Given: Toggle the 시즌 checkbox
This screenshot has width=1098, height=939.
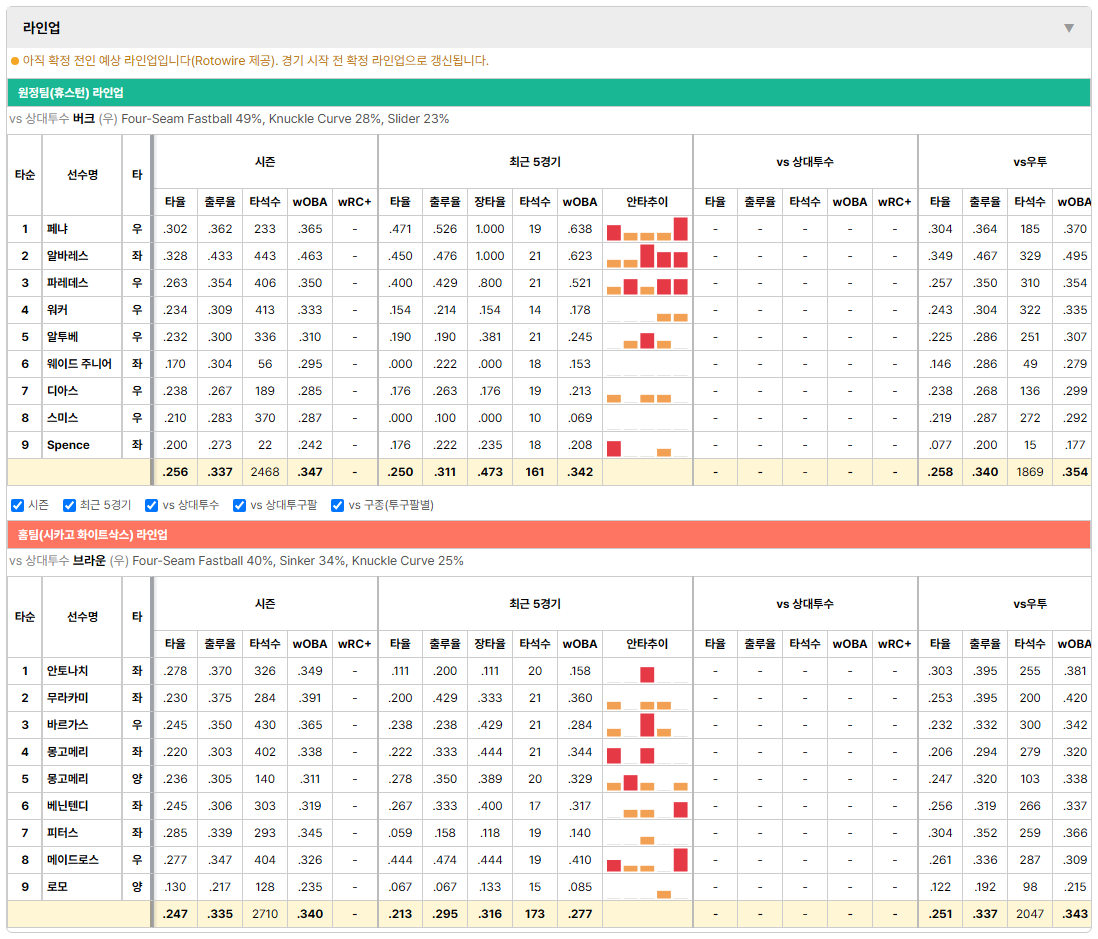Looking at the screenshot, I should click(x=18, y=506).
